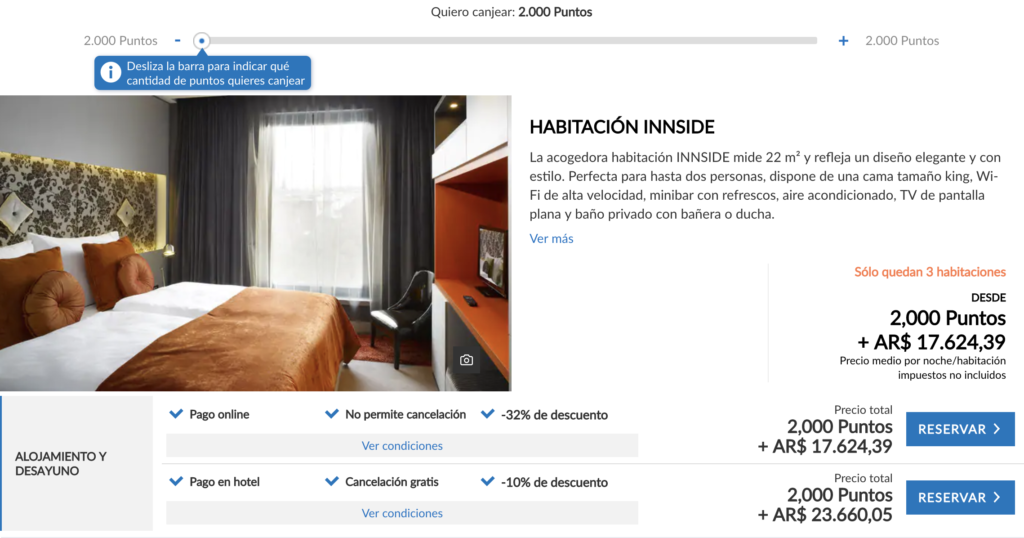Screen dimensions: 1024x538
Task: Click the 'DESDE' label above the price
Action: click(x=988, y=298)
